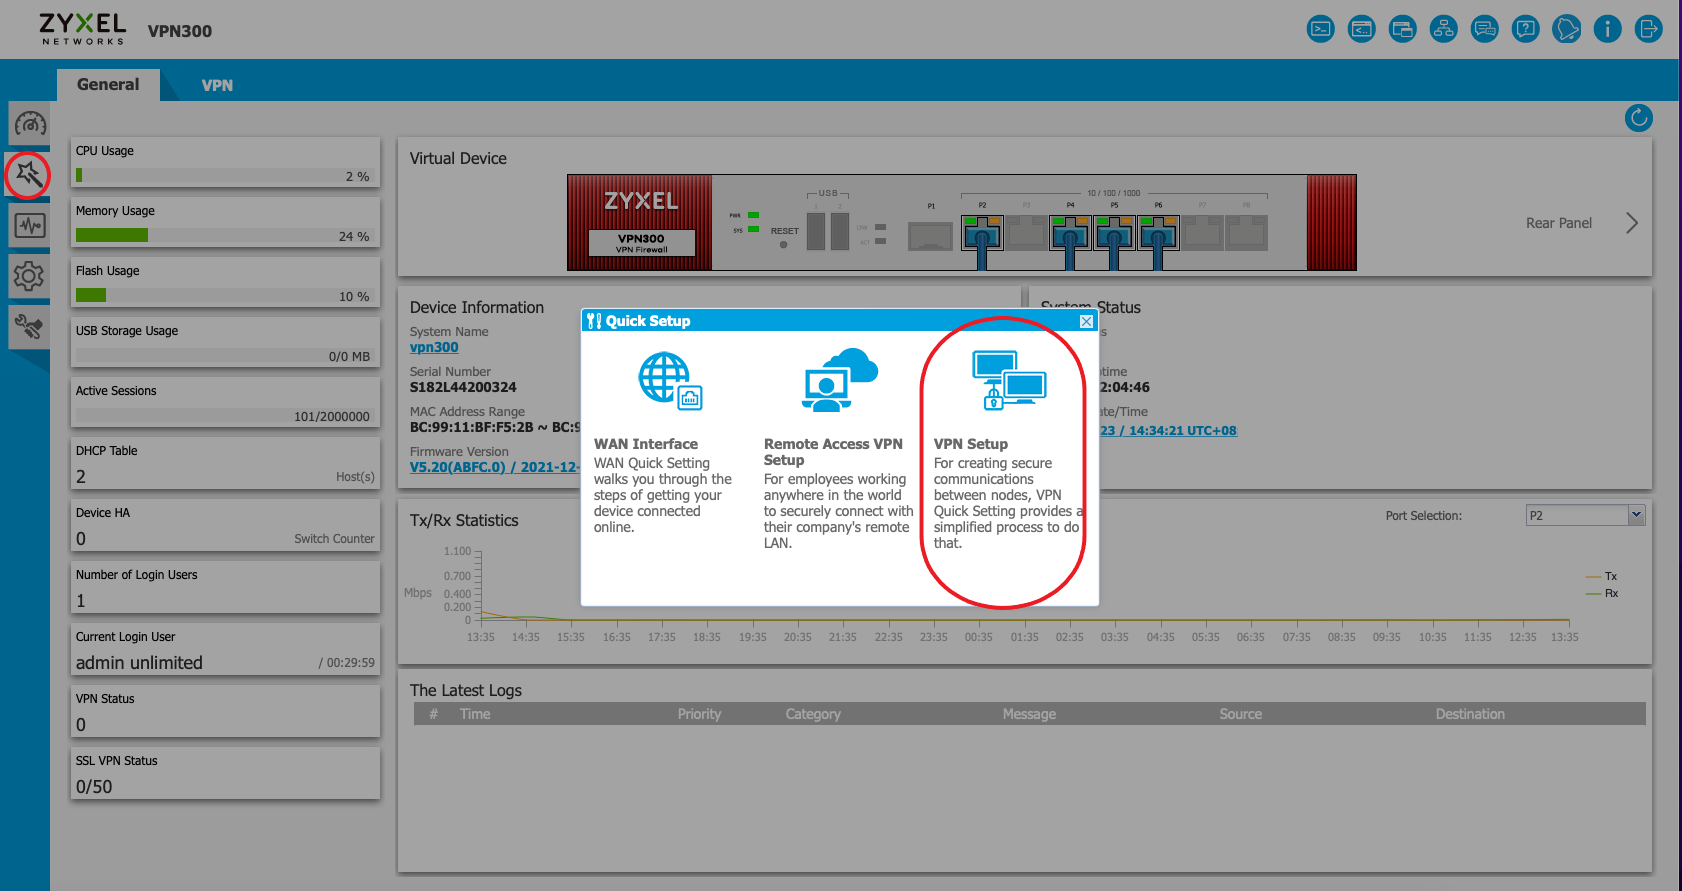Sort logs by the Priority column
This screenshot has height=891, width=1682.
699,714
